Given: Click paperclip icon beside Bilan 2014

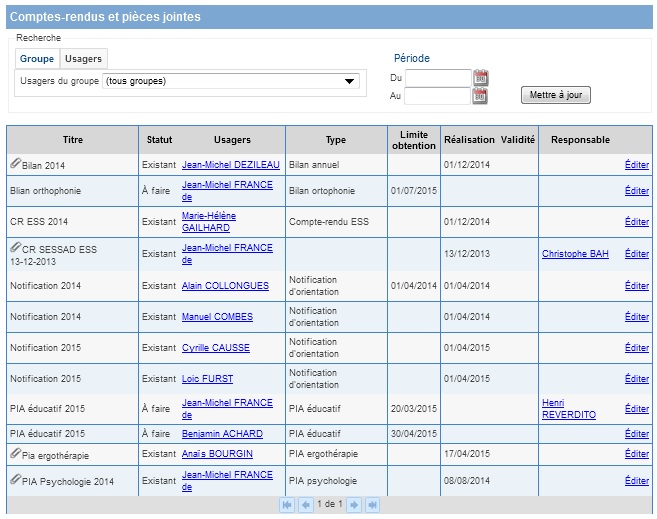Looking at the screenshot, I should coord(15,163).
